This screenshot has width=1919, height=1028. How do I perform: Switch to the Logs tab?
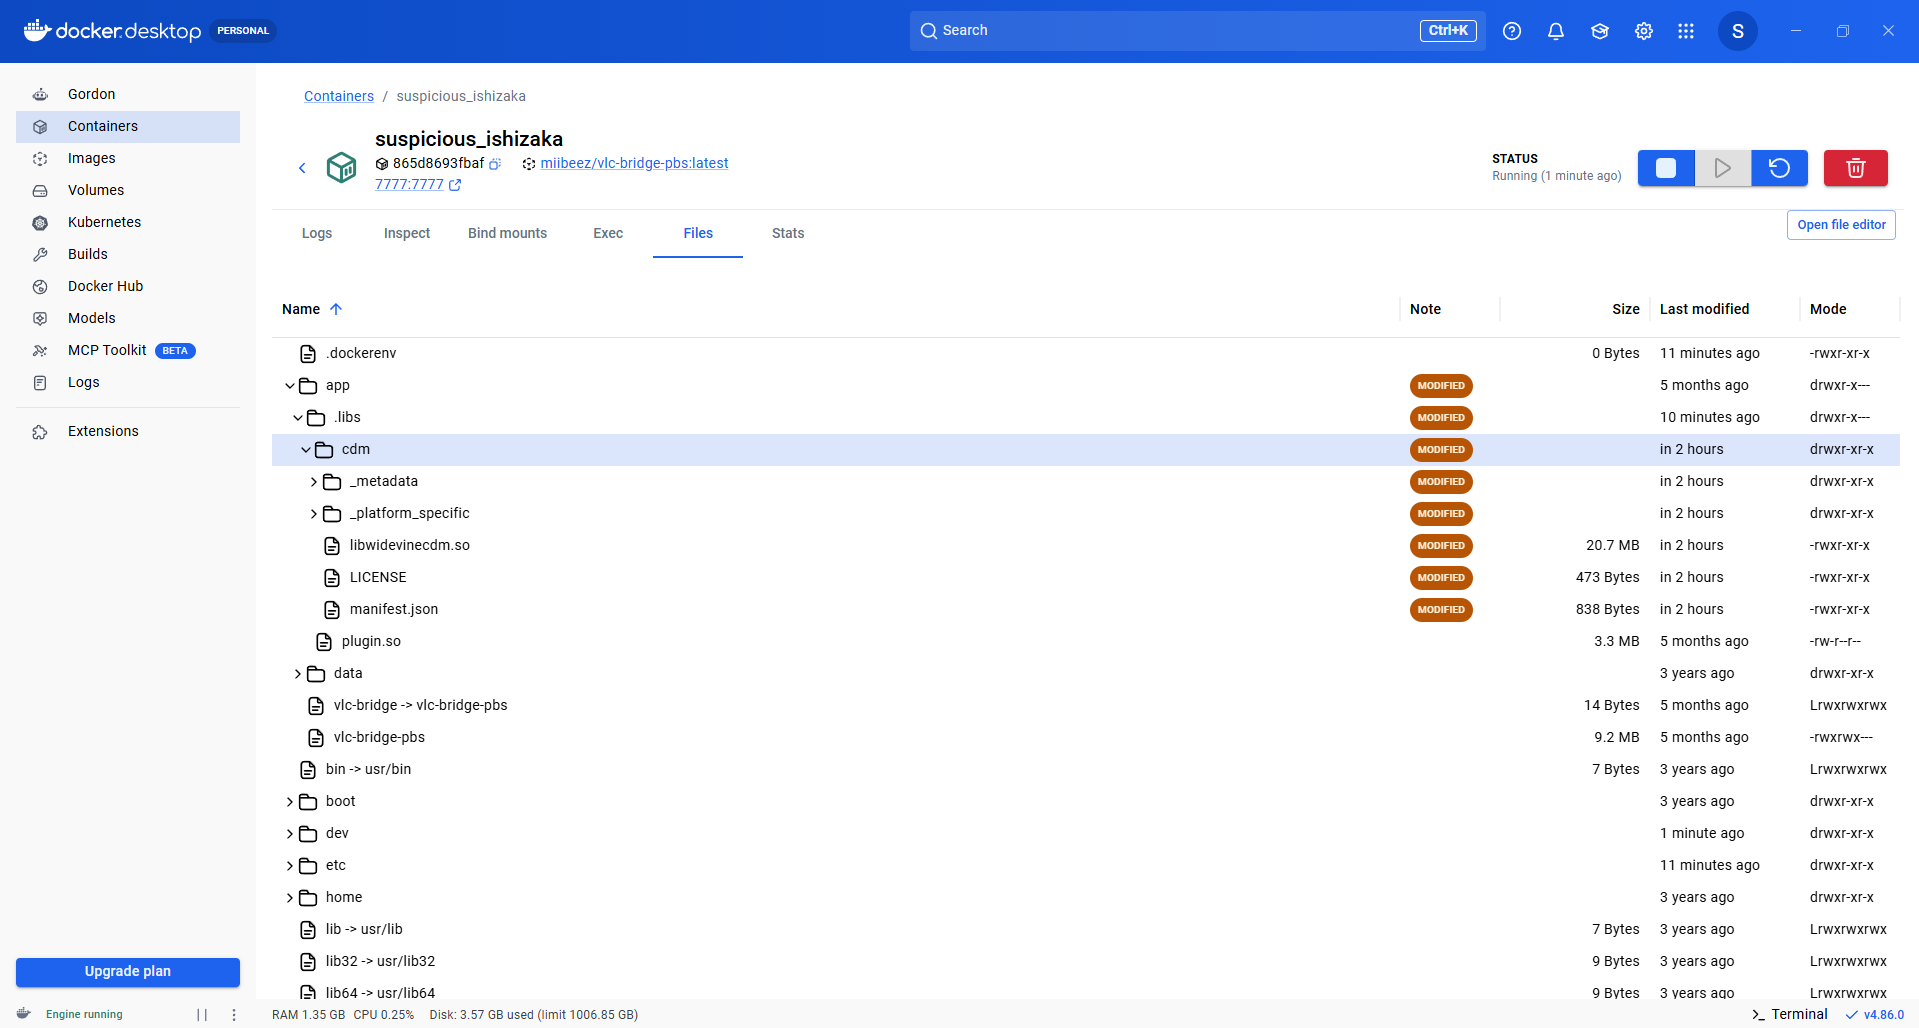pyautogui.click(x=317, y=233)
